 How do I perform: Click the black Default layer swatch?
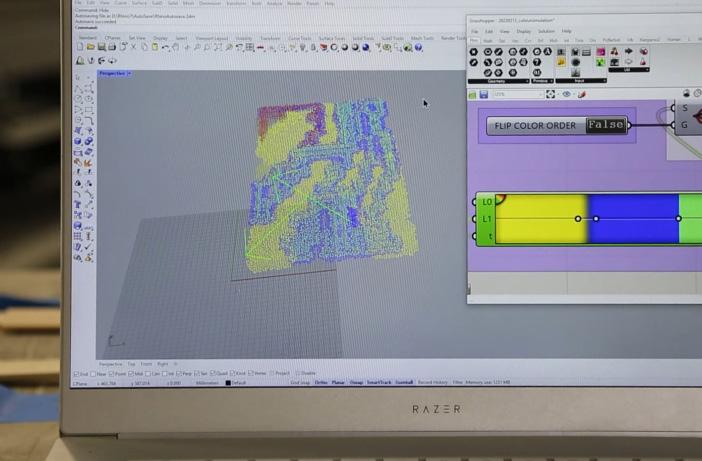click(x=228, y=383)
